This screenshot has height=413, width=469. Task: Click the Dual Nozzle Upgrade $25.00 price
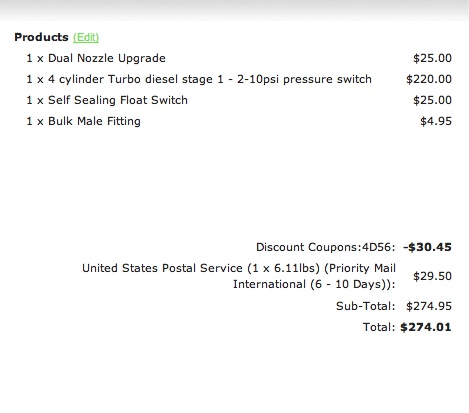point(432,58)
